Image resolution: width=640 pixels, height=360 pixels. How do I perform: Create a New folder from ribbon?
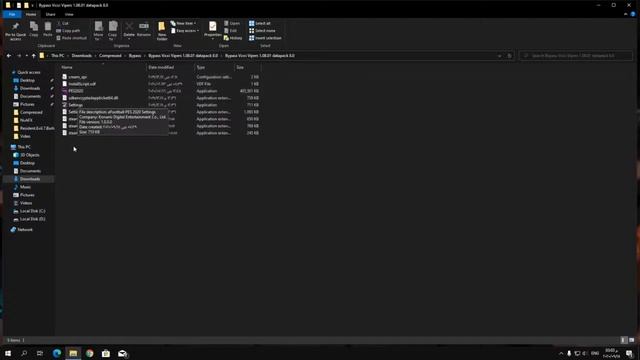click(162, 31)
